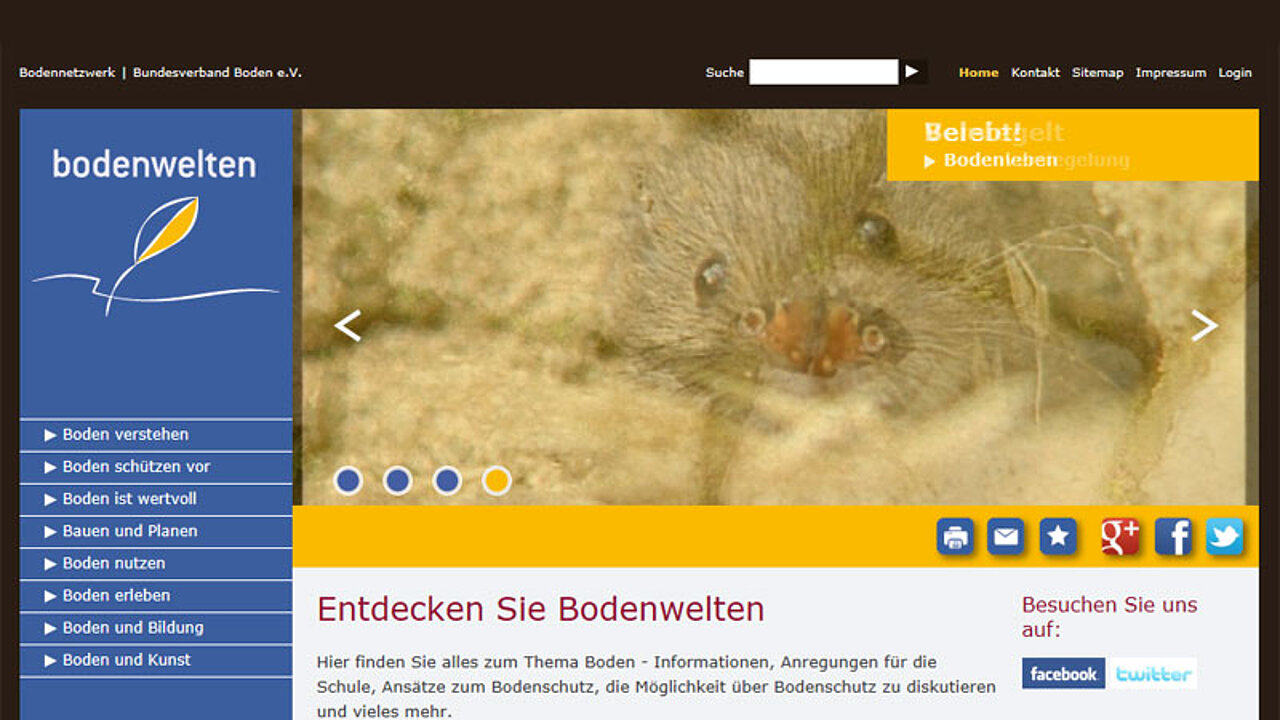1280x720 pixels.
Task: Expand Boden erleben menu entry
Action: 156,595
